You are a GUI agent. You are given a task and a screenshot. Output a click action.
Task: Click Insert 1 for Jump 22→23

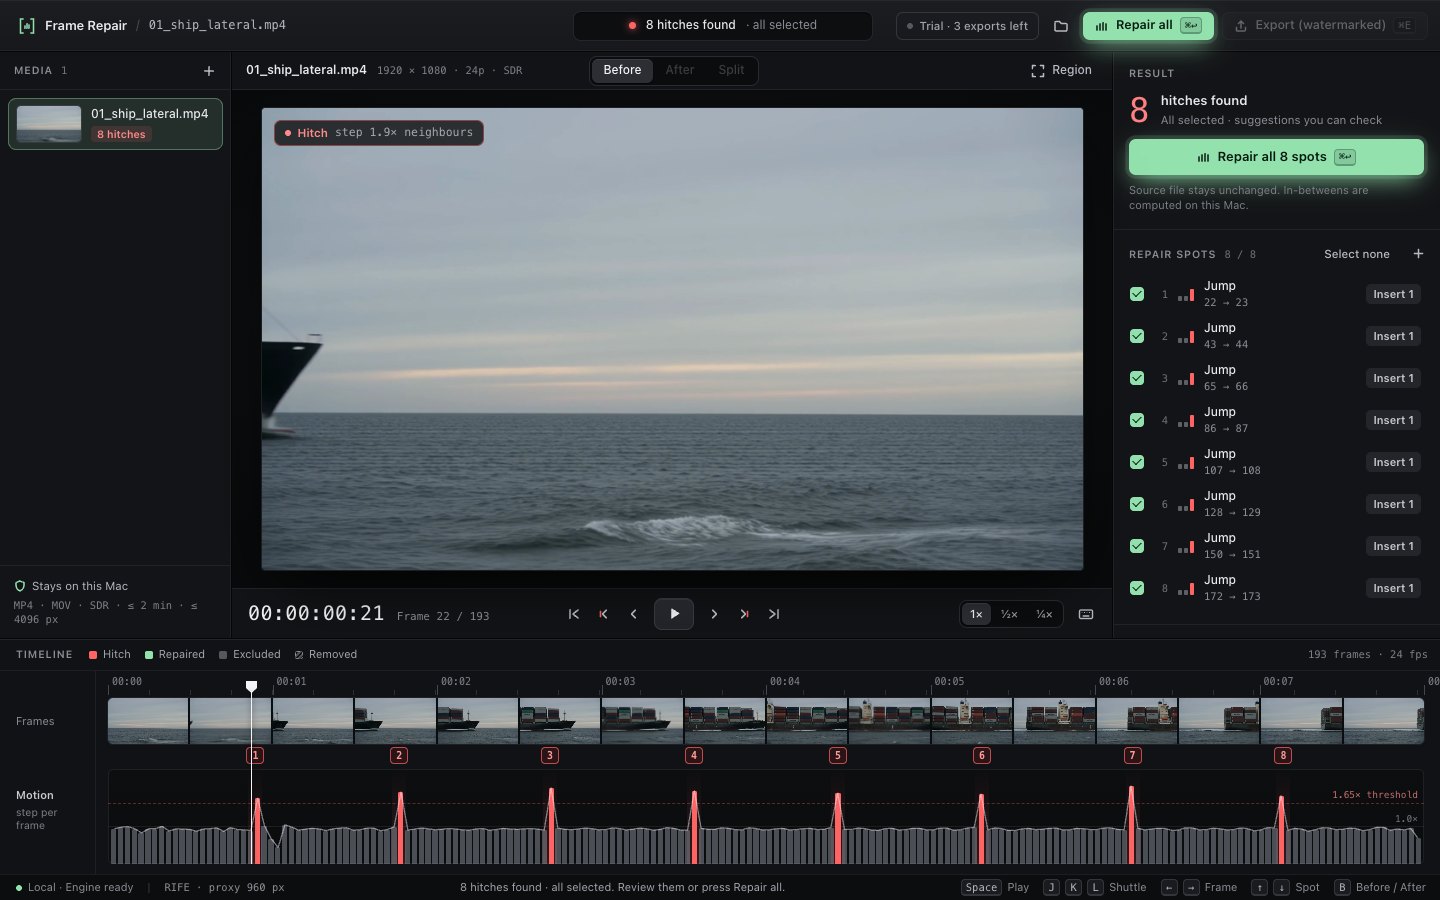(1393, 294)
